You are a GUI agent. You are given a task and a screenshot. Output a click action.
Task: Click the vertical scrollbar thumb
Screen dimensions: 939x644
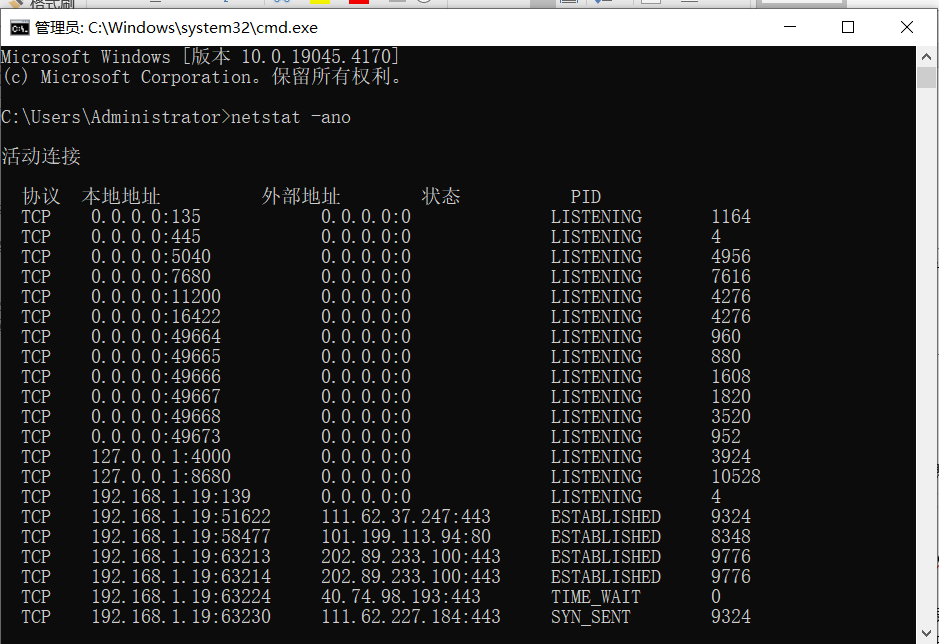tap(926, 77)
